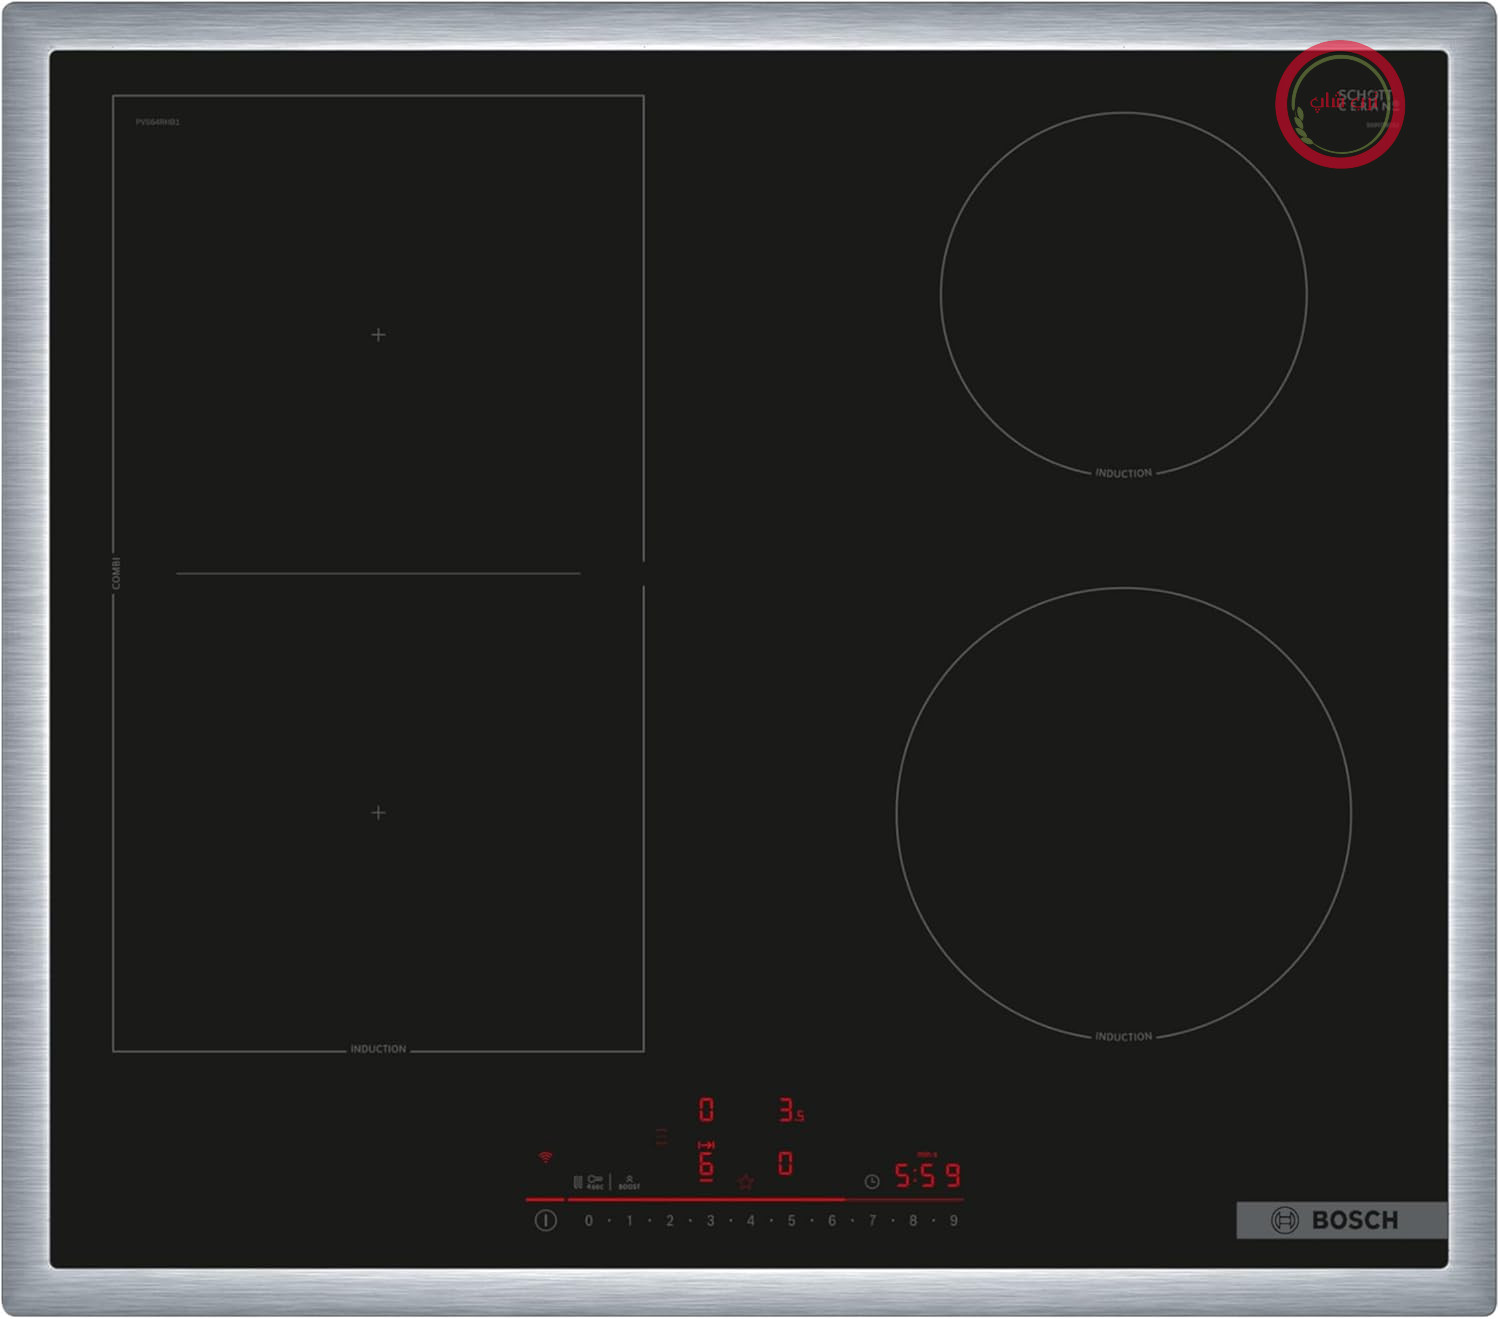
Task: Tap the three-bar combi zone icon
Action: tap(661, 1137)
